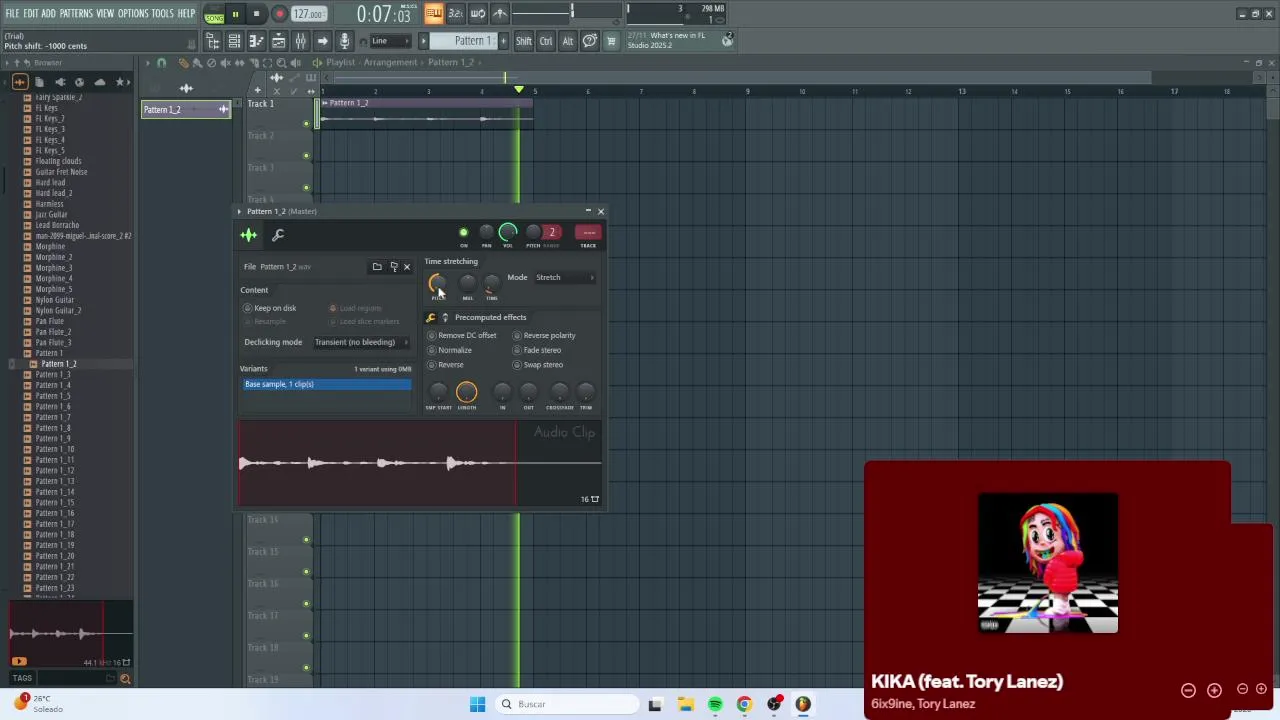
Task: Click the browser starred favorites icon
Action: [x=121, y=82]
